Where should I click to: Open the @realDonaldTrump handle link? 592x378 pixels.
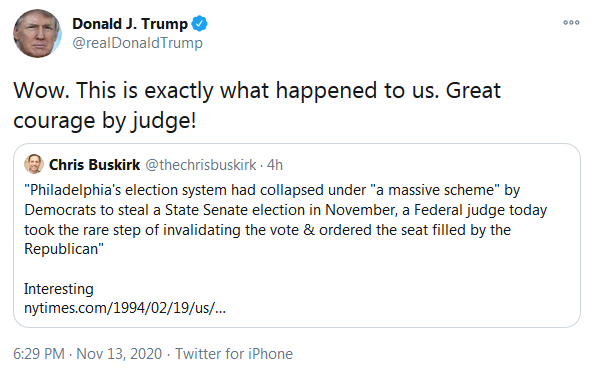tap(137, 43)
